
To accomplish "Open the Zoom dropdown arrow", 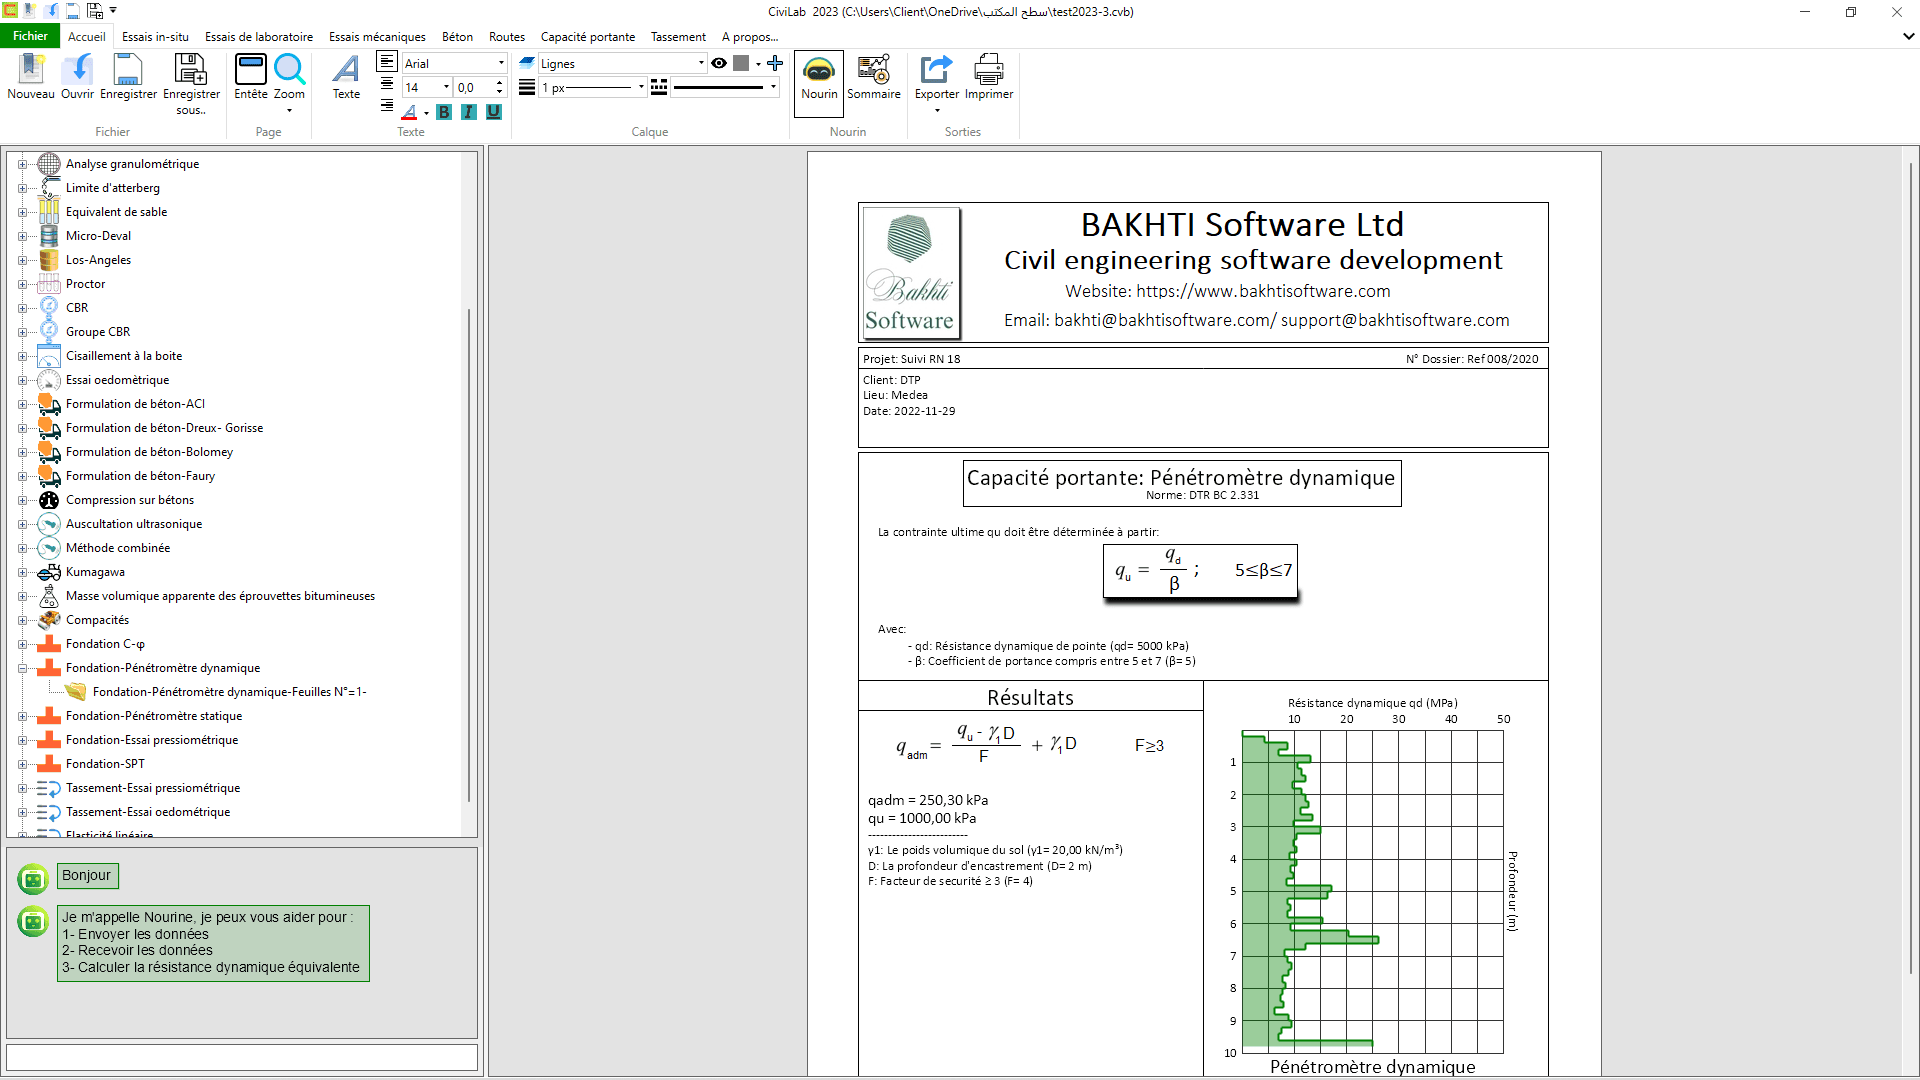I will point(289,110).
